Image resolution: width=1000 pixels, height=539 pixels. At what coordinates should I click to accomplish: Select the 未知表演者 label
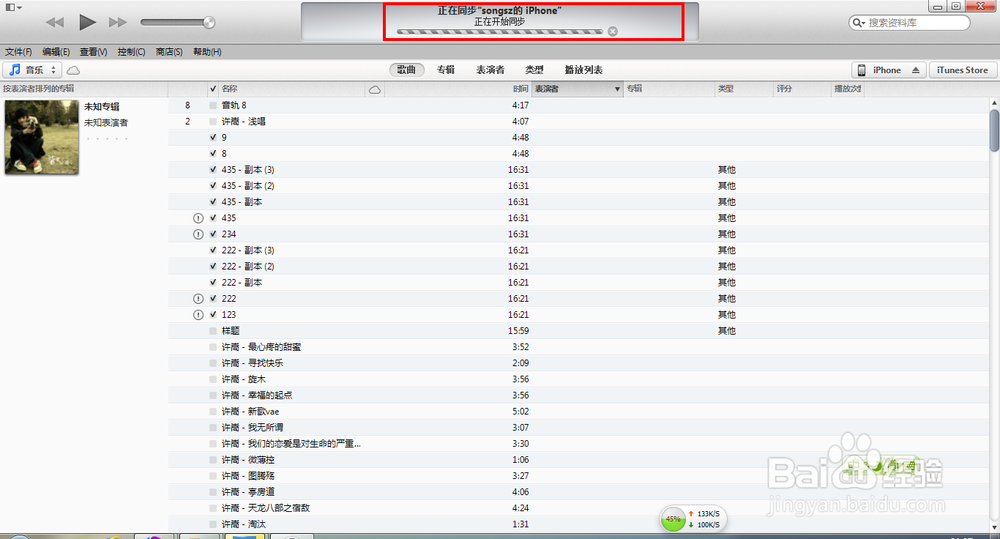(x=106, y=122)
